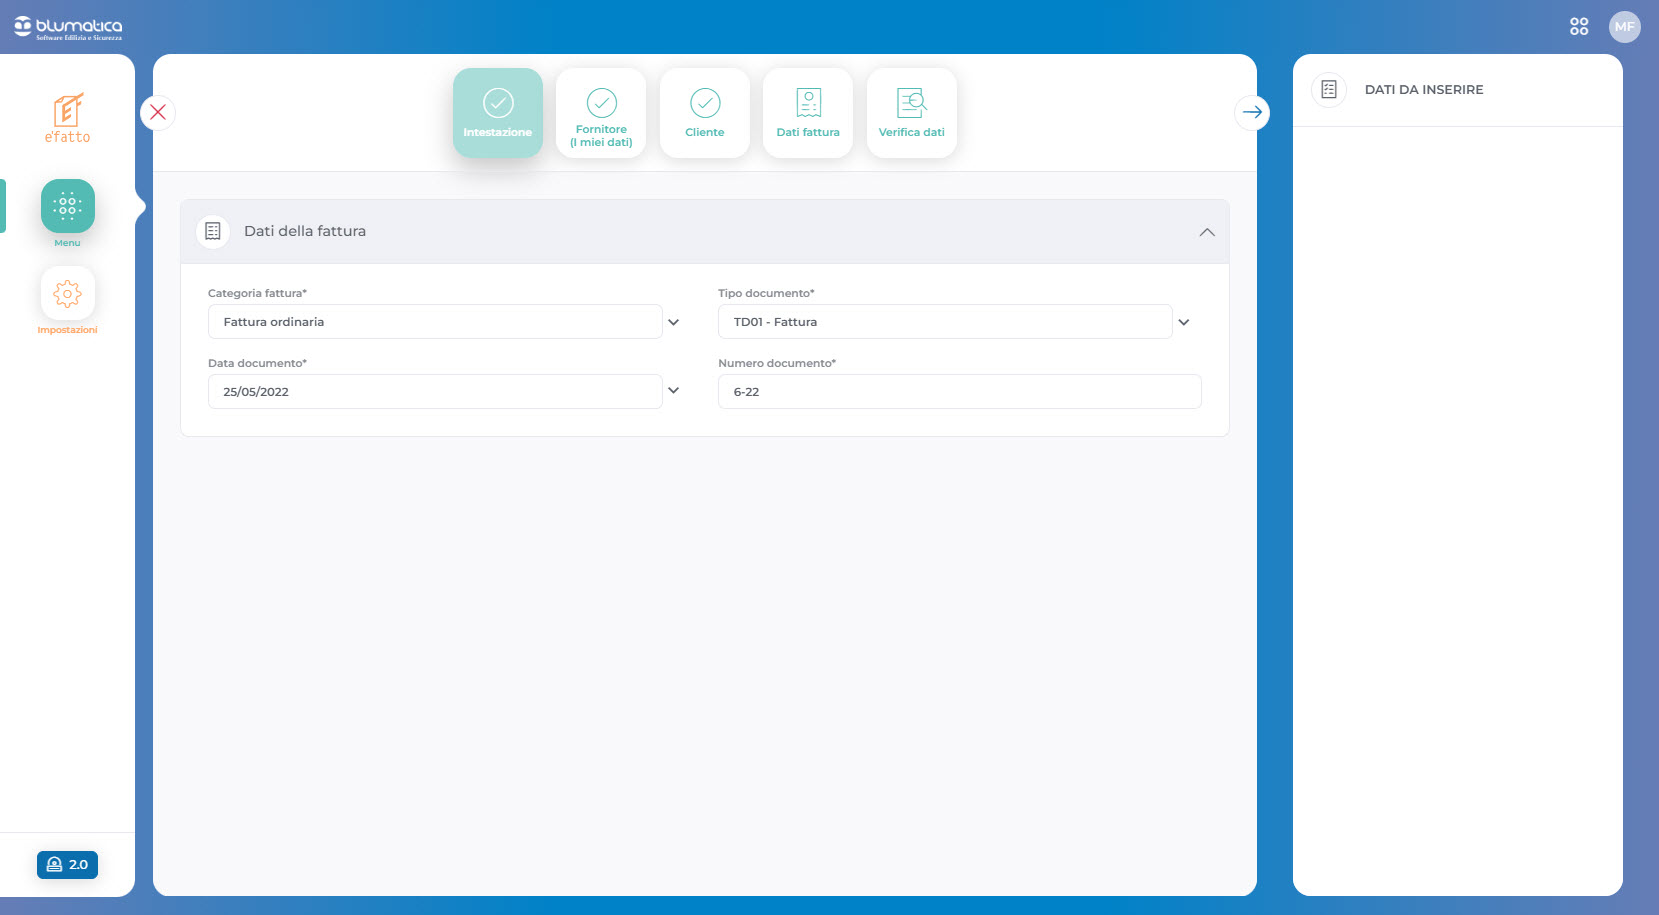
Task: Open Impostazioni gear settings
Action: 68,294
